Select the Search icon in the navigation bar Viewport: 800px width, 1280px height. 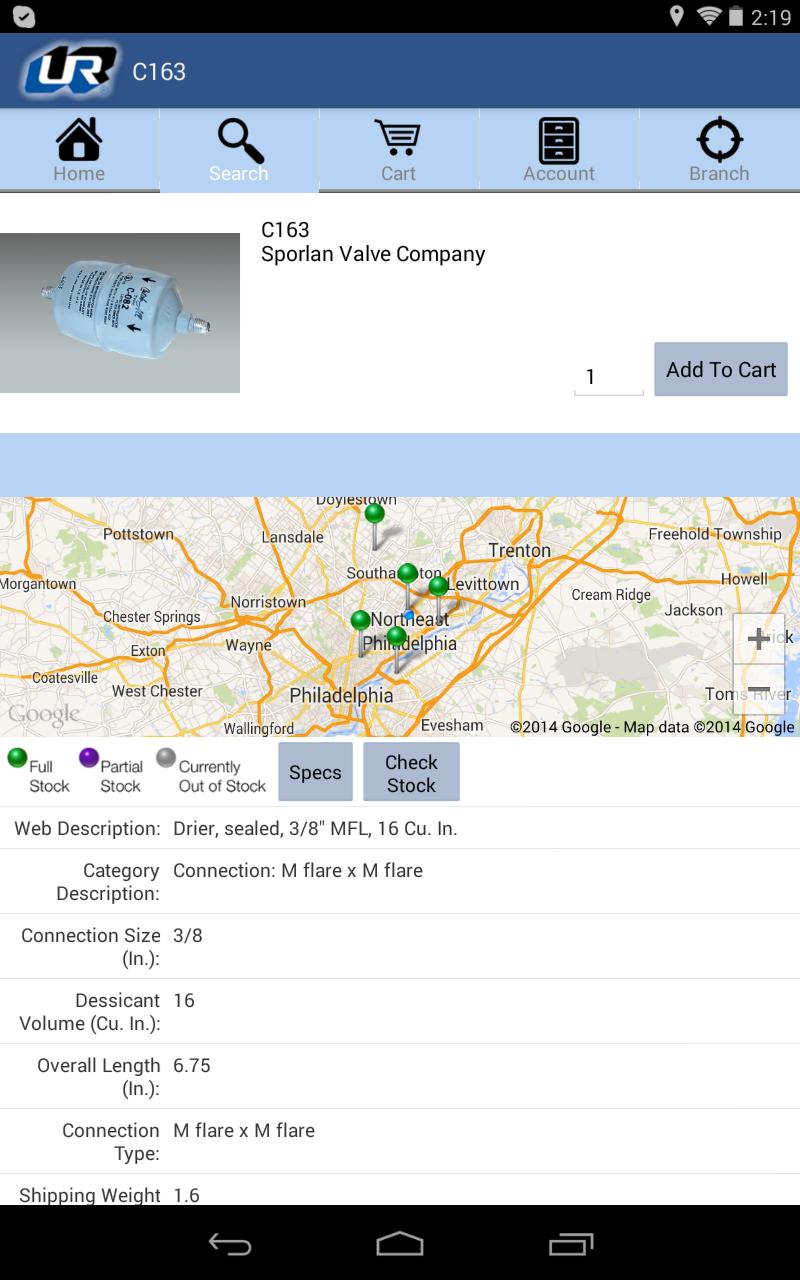[238, 145]
